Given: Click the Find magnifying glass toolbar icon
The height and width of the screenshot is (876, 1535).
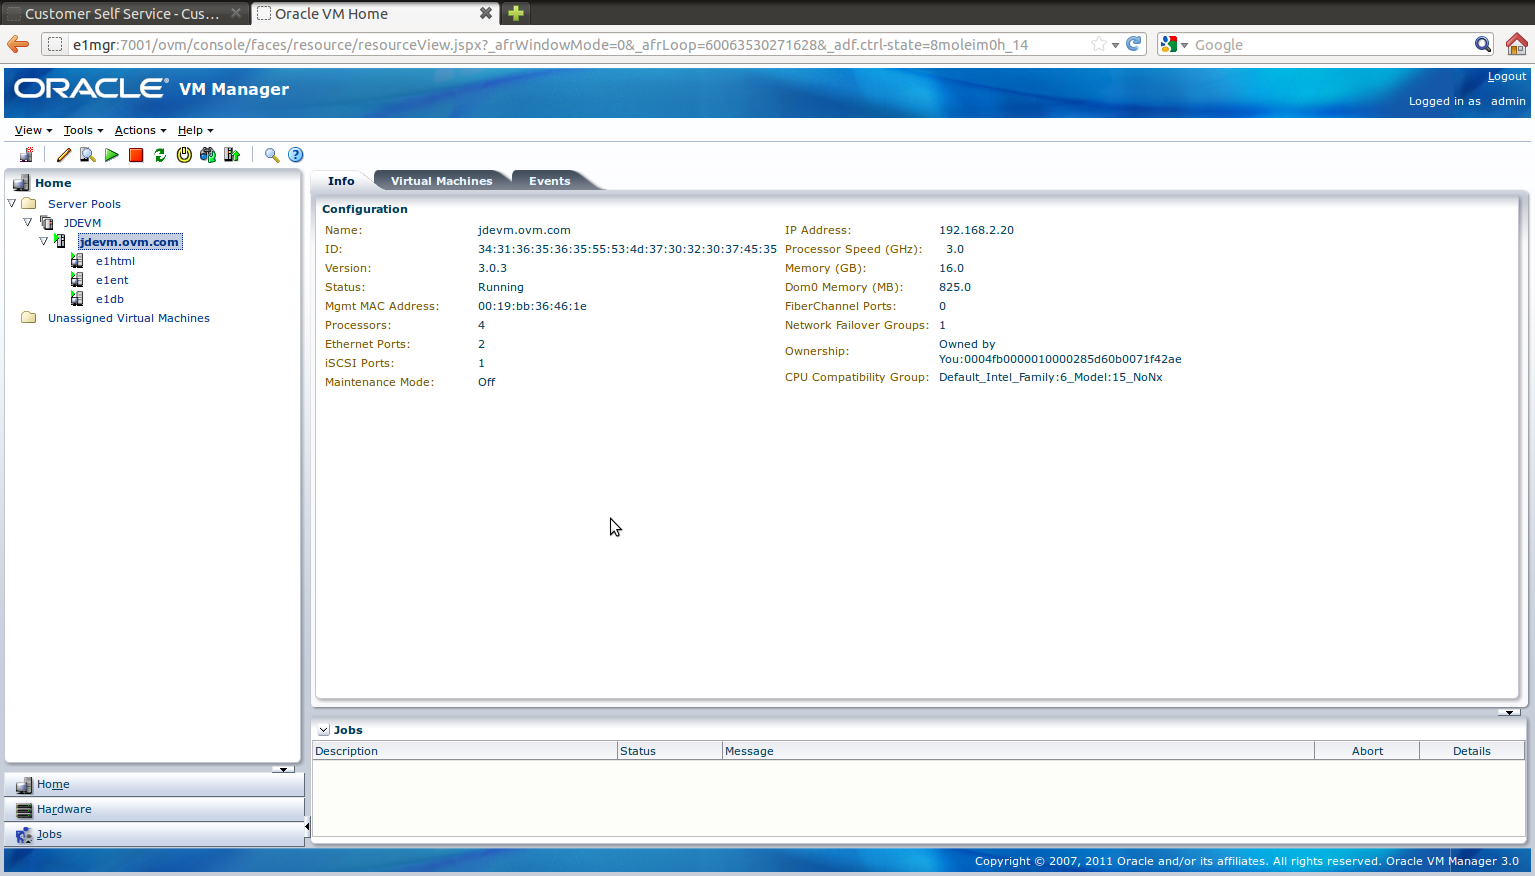Looking at the screenshot, I should pyautogui.click(x=272, y=155).
